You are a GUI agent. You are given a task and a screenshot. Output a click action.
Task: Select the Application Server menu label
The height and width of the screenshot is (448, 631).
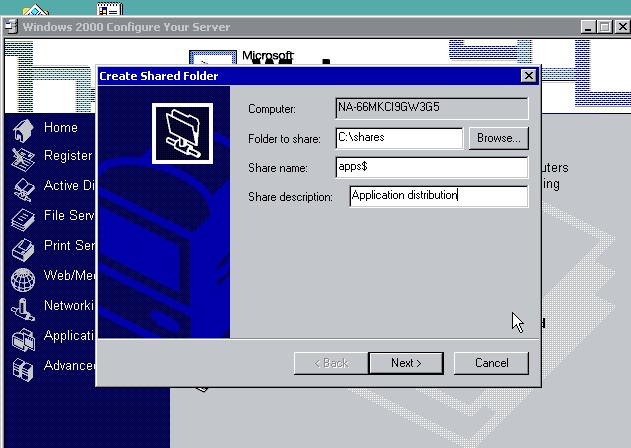(x=69, y=335)
